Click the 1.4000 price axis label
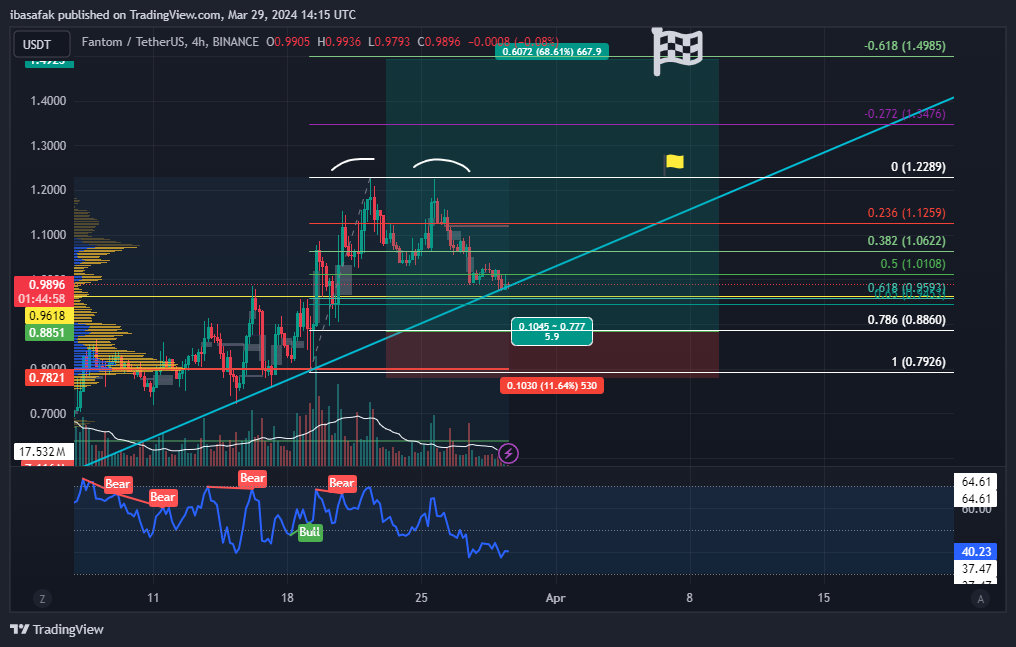1016x647 pixels. click(x=49, y=101)
